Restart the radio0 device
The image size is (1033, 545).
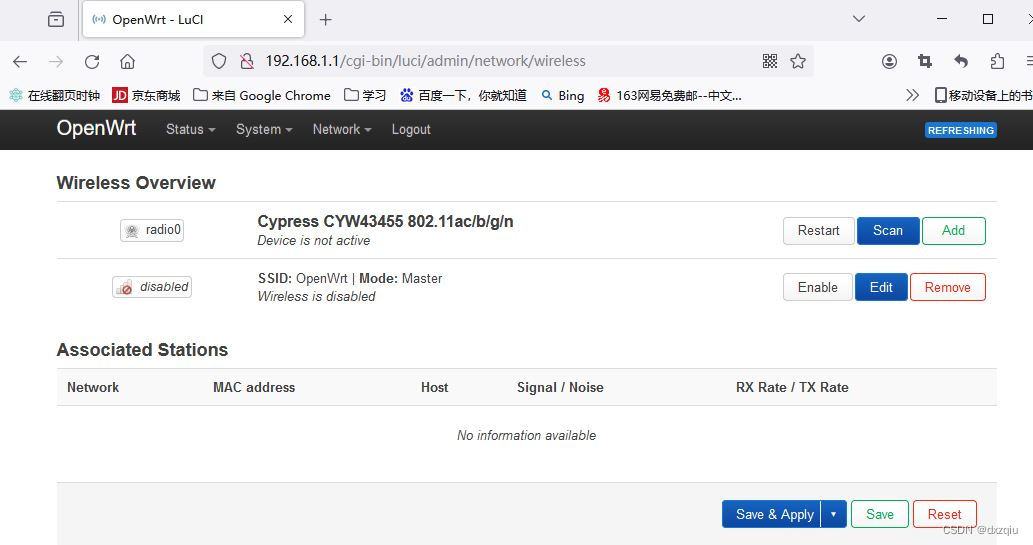point(818,231)
